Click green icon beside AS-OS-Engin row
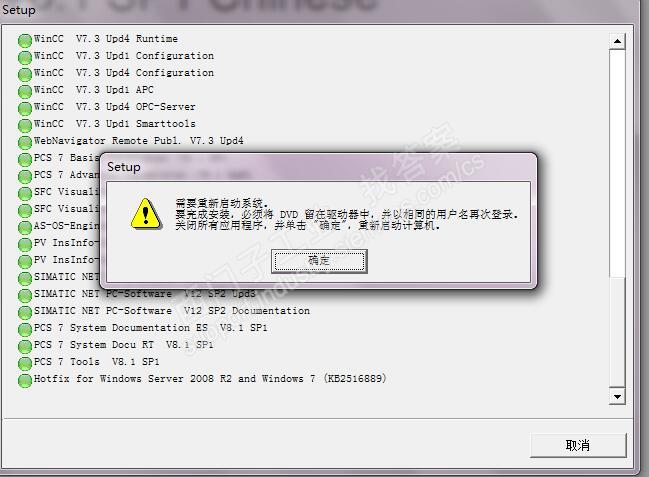649x477 pixels. coord(25,227)
